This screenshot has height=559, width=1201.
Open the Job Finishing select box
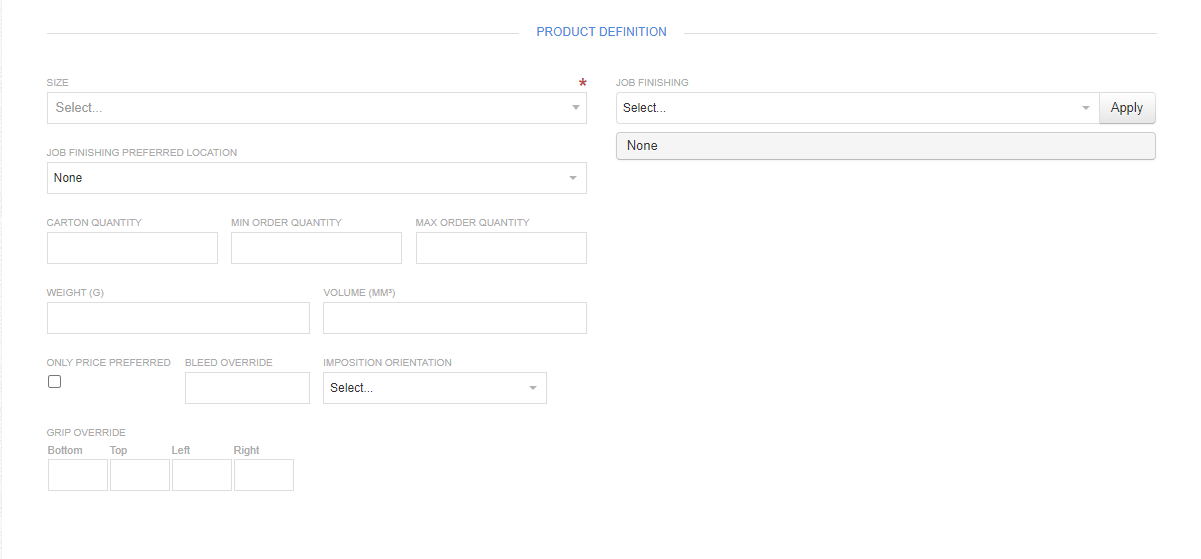pyautogui.click(x=850, y=108)
